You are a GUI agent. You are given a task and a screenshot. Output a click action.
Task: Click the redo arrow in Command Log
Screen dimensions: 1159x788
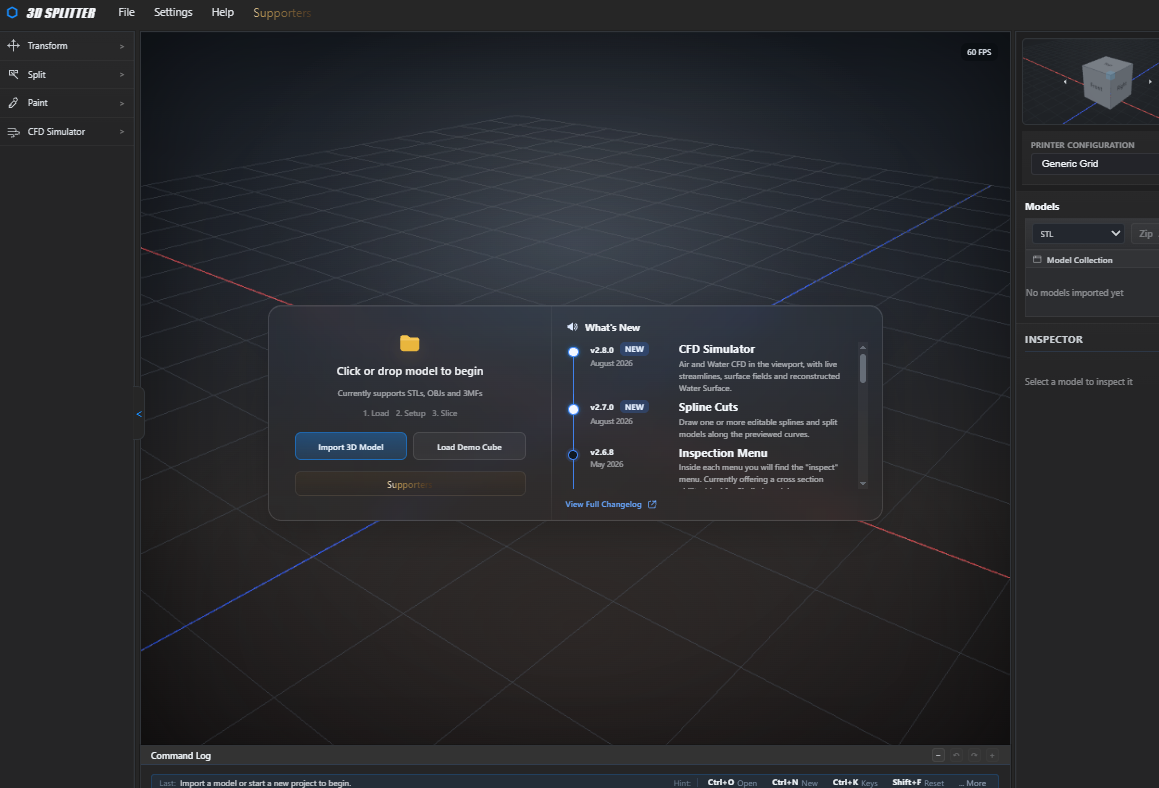(974, 755)
